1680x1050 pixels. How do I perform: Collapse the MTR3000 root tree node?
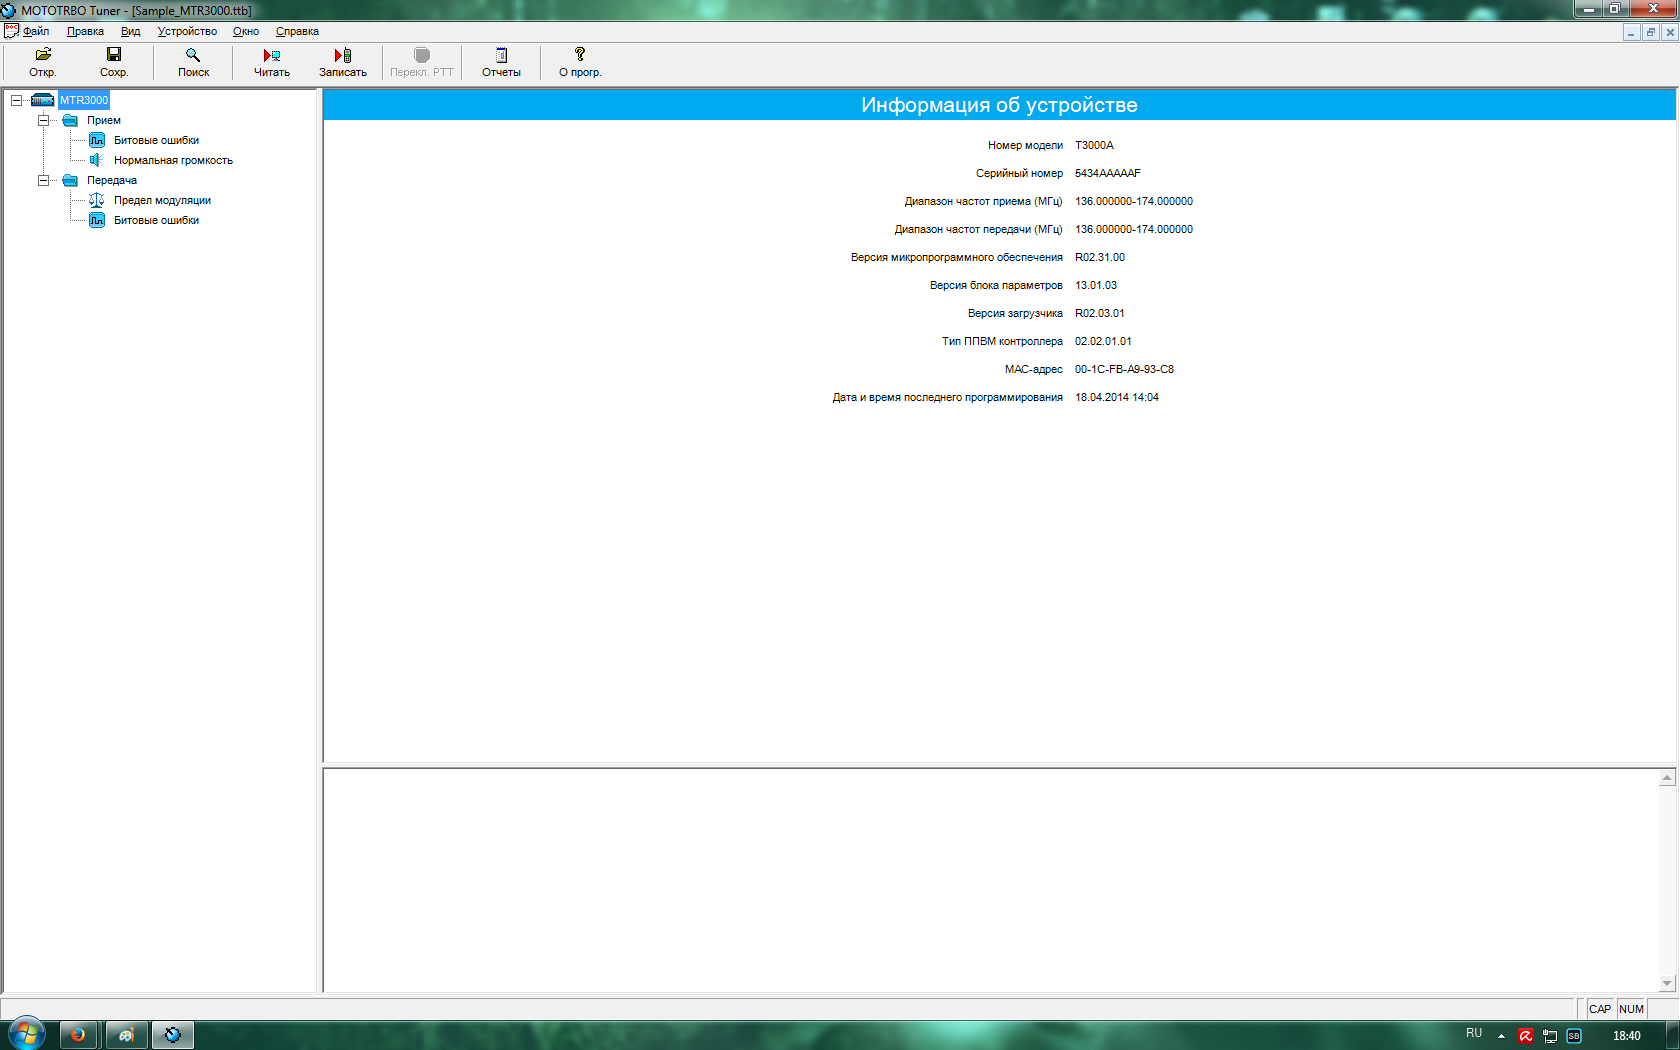(x=16, y=100)
